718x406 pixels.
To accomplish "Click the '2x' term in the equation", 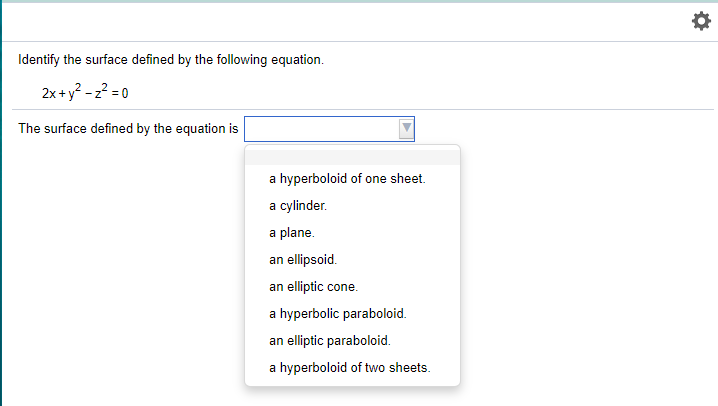I will pos(49,94).
